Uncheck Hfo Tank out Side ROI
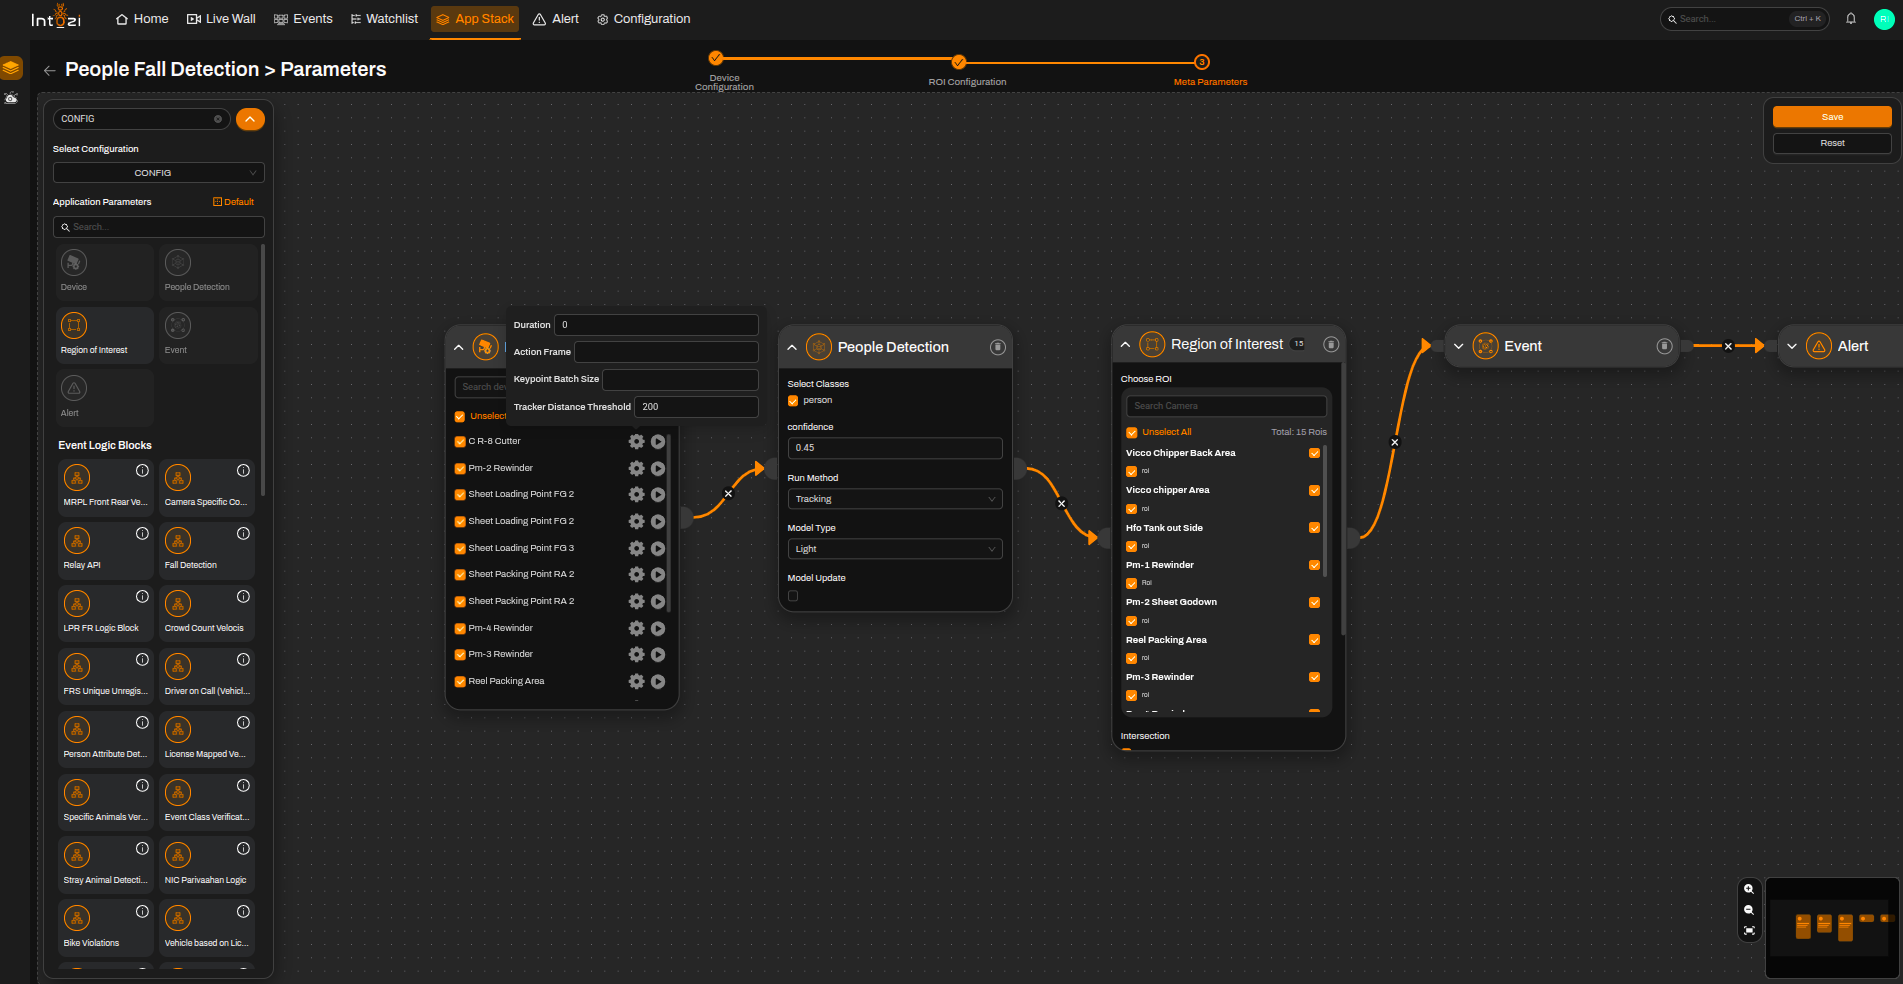This screenshot has height=984, width=1903. (x=1315, y=528)
